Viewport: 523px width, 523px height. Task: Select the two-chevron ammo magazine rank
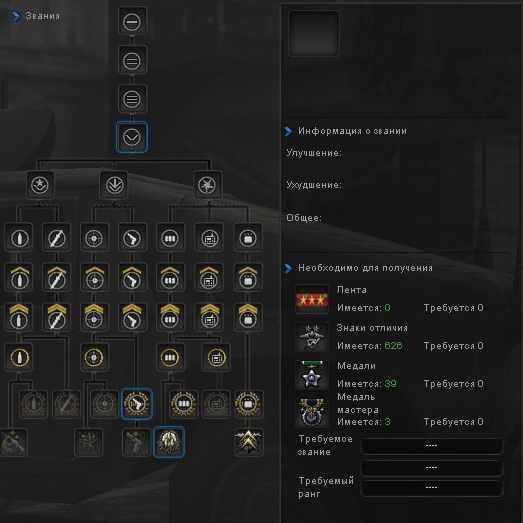170,317
